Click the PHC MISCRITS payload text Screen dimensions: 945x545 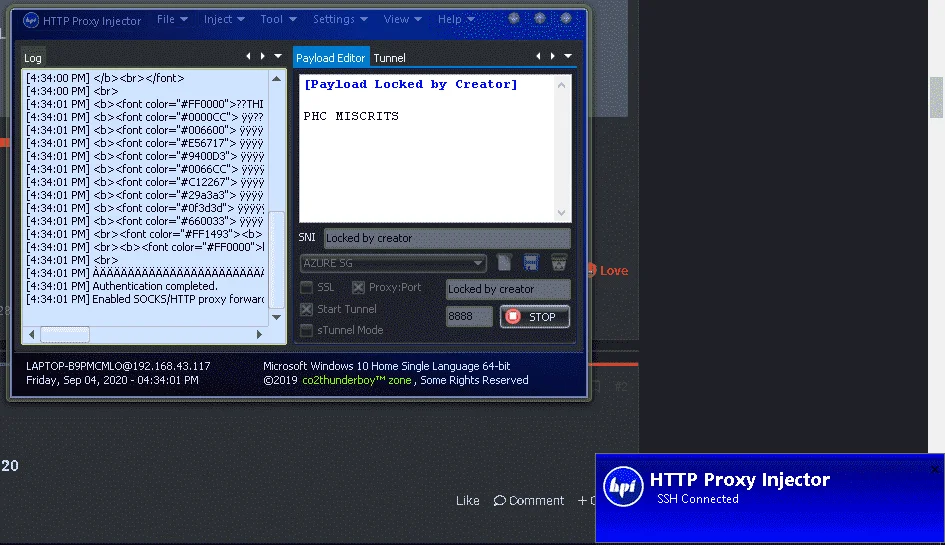tap(351, 116)
